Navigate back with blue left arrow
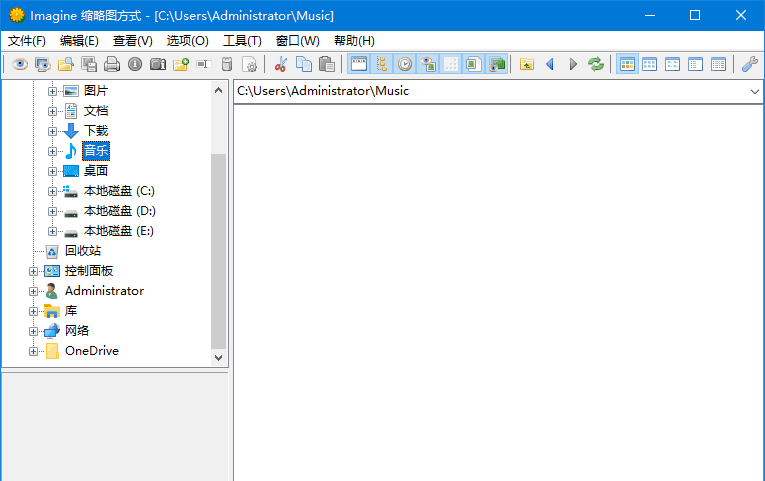The image size is (765, 481). click(550, 64)
